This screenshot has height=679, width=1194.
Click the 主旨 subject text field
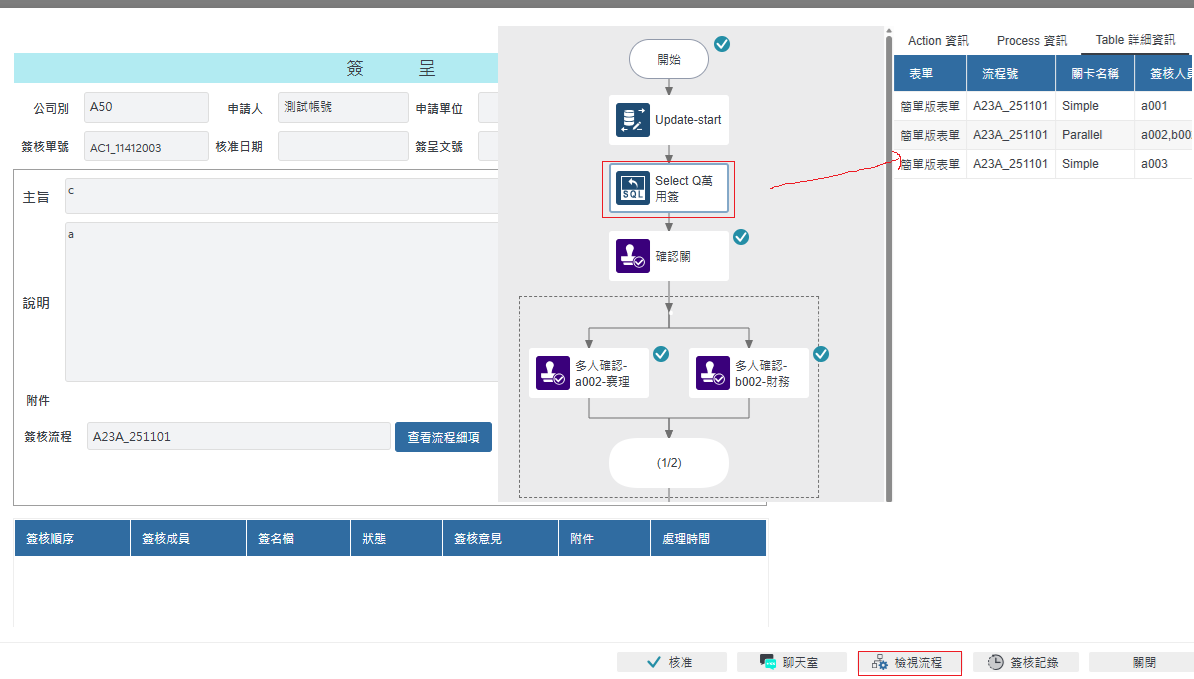point(281,196)
